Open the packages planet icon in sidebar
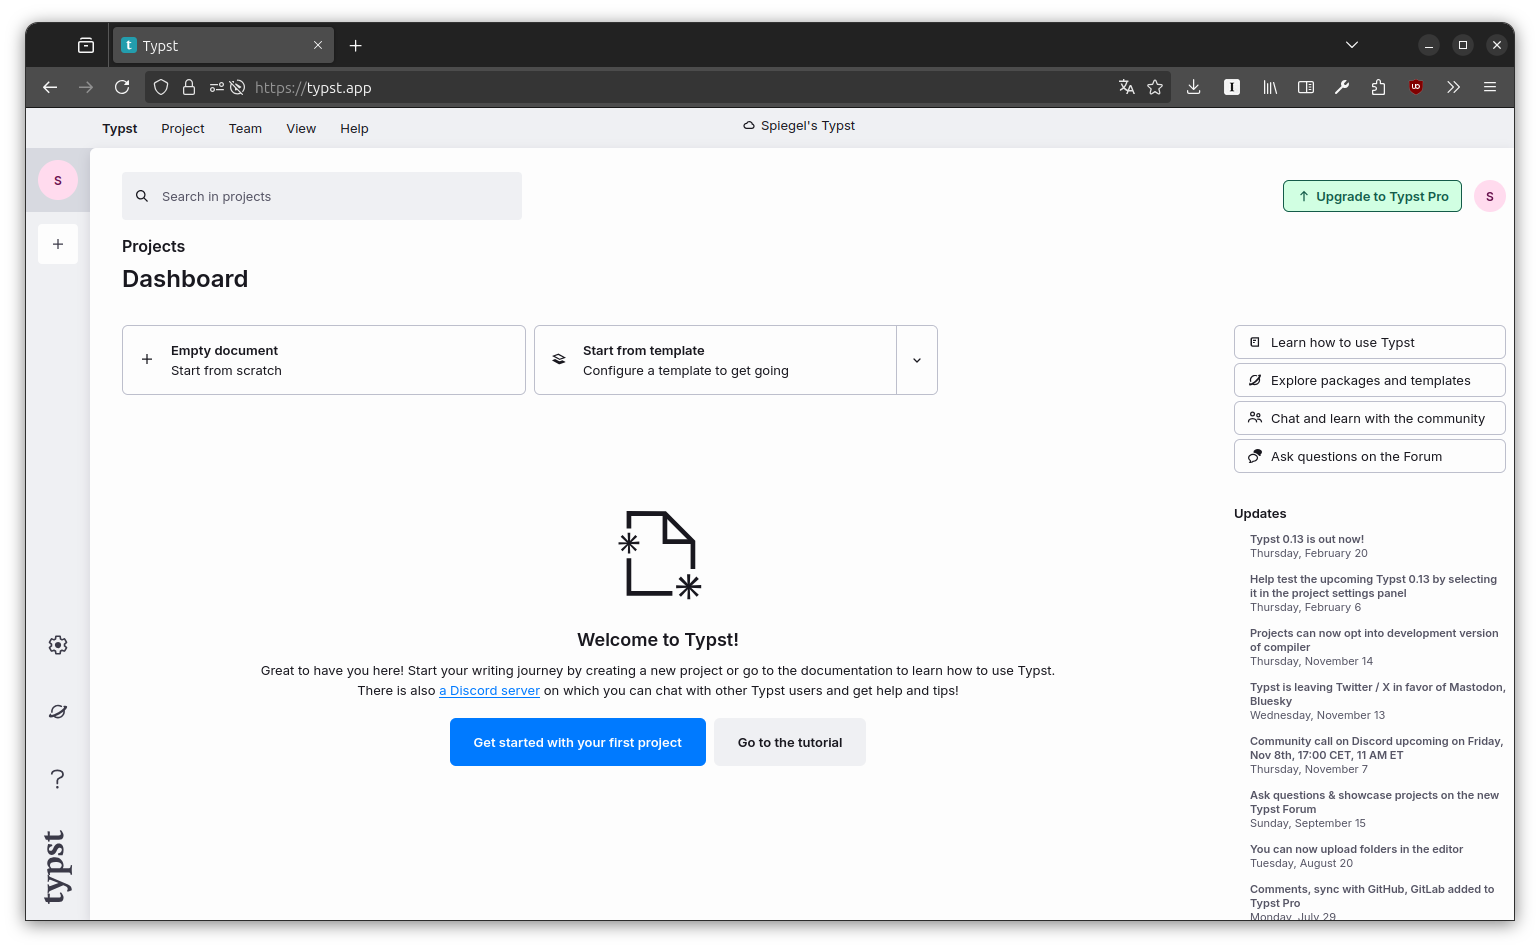1540x949 pixels. click(x=58, y=712)
